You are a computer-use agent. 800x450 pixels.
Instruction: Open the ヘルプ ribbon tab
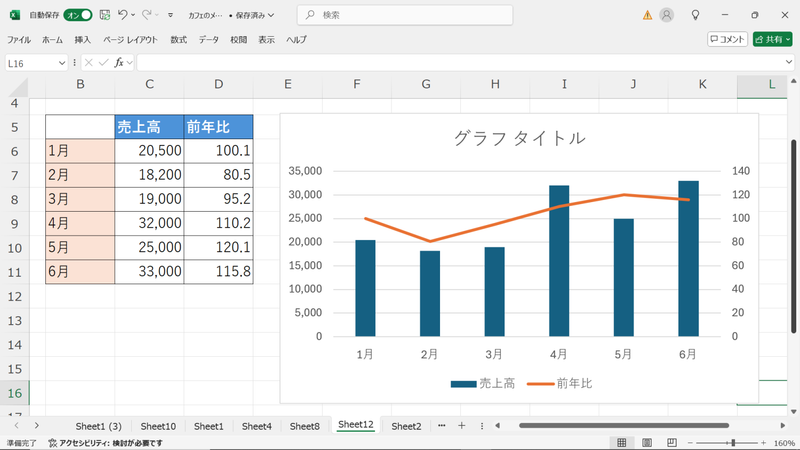(x=296, y=39)
